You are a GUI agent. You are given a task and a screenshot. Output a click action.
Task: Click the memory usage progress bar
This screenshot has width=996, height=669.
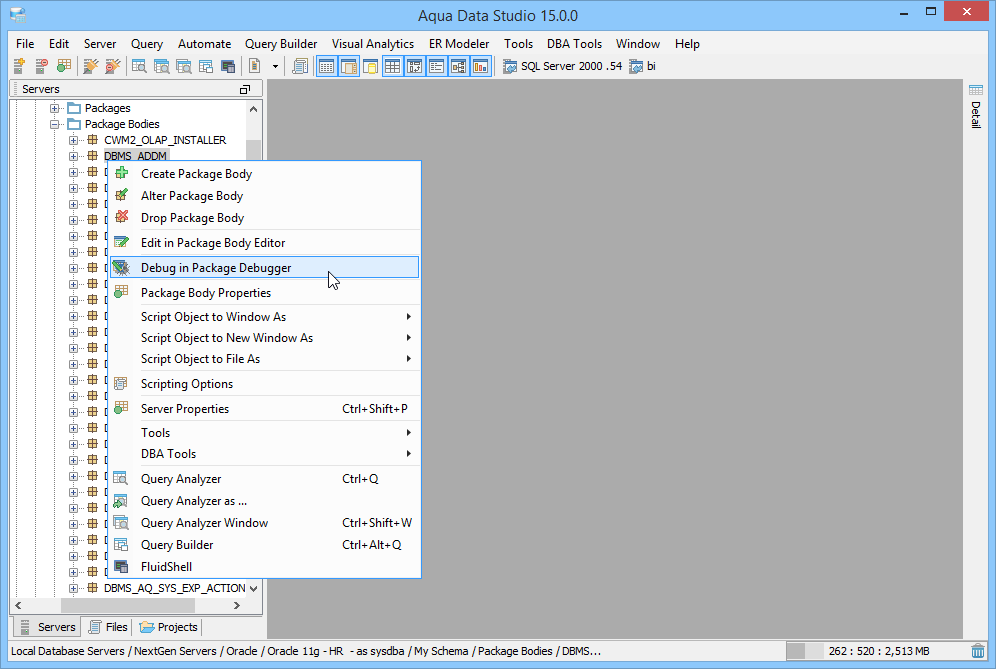[877, 651]
